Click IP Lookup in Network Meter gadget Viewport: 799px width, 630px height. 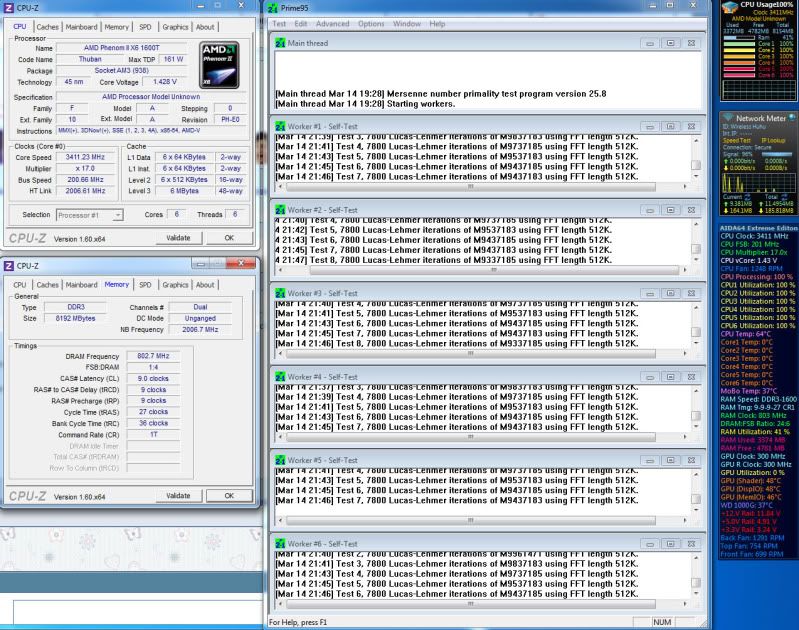pyautogui.click(x=771, y=141)
